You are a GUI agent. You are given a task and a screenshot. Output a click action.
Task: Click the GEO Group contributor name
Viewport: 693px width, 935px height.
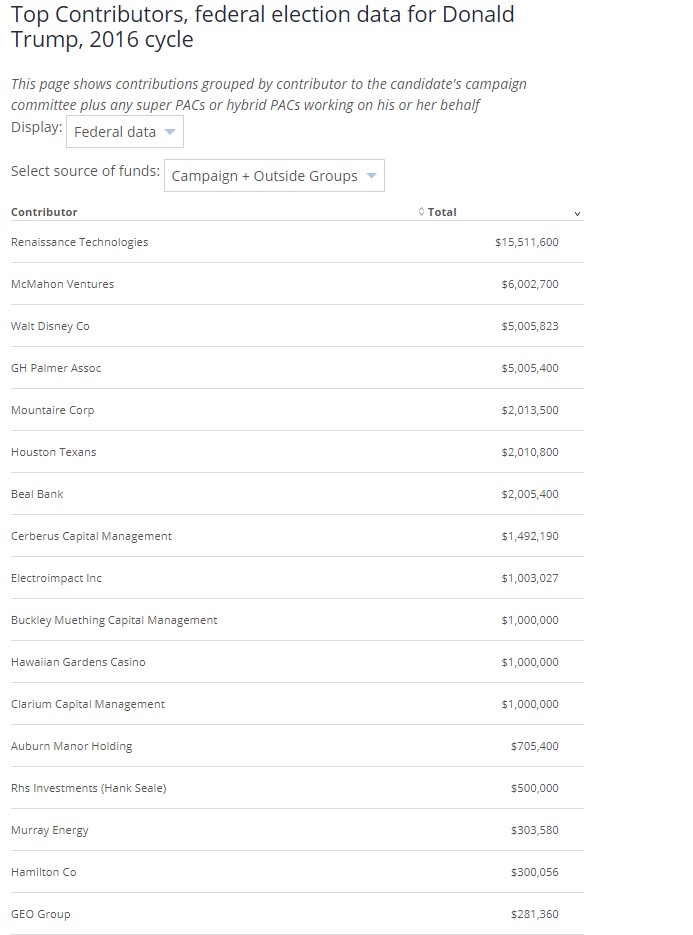tap(40, 914)
